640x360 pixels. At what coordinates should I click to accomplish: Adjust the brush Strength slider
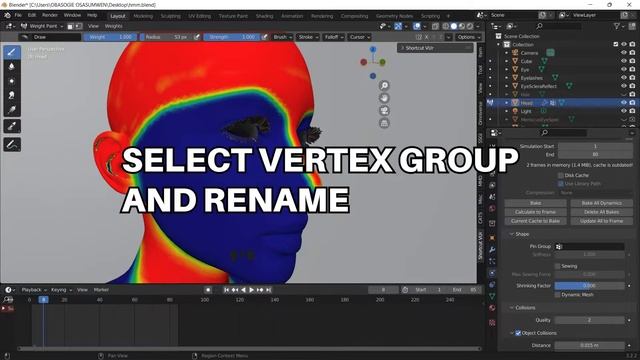[x=231, y=37]
